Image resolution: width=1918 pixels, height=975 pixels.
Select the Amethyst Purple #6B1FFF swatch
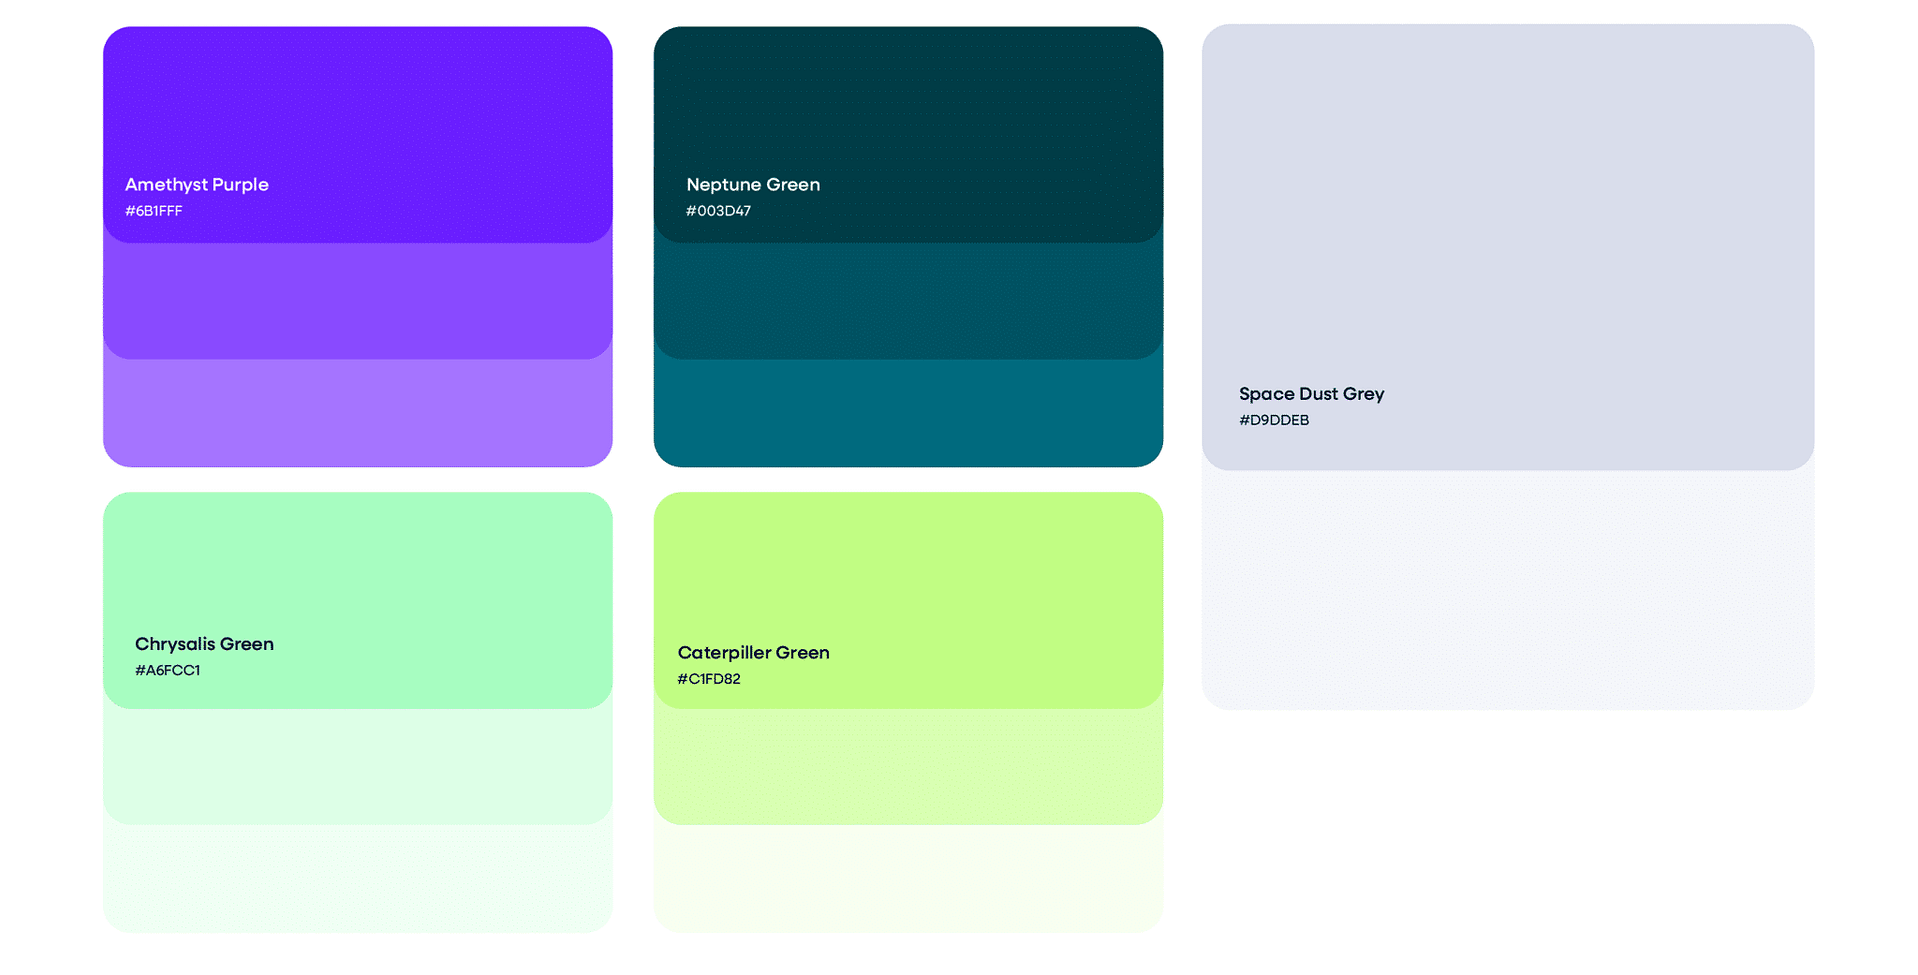click(357, 134)
